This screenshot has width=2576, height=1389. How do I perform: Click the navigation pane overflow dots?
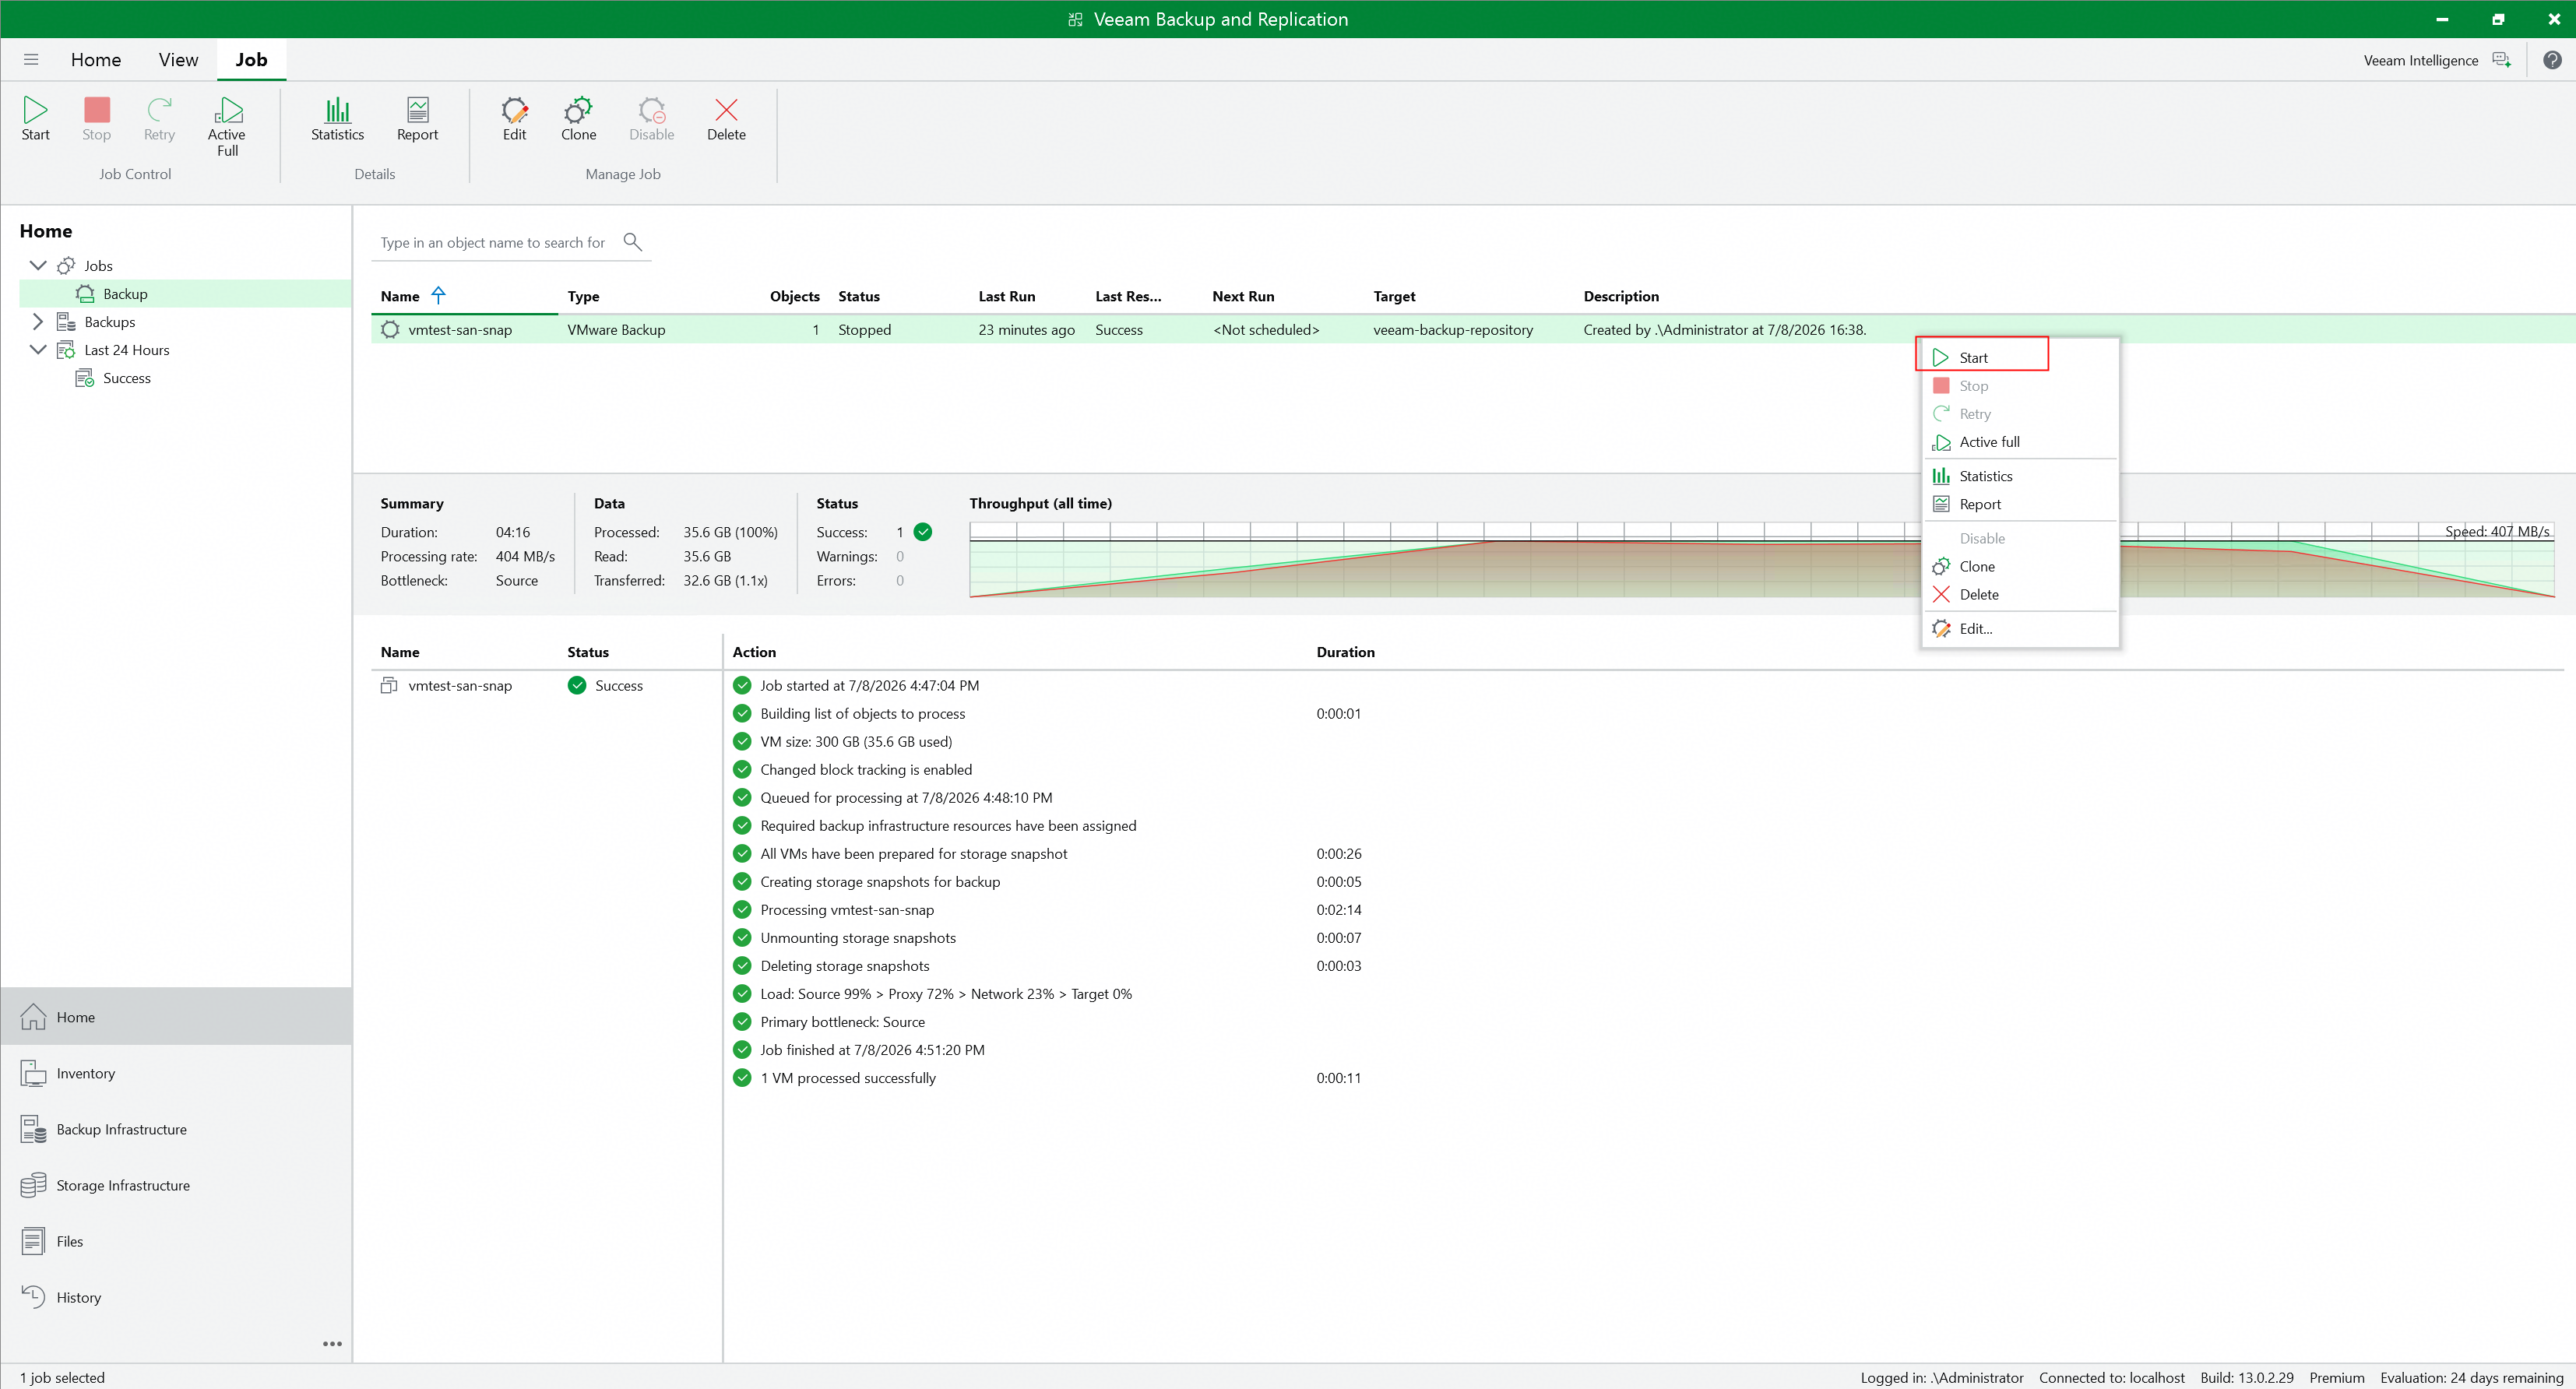[x=332, y=1344]
